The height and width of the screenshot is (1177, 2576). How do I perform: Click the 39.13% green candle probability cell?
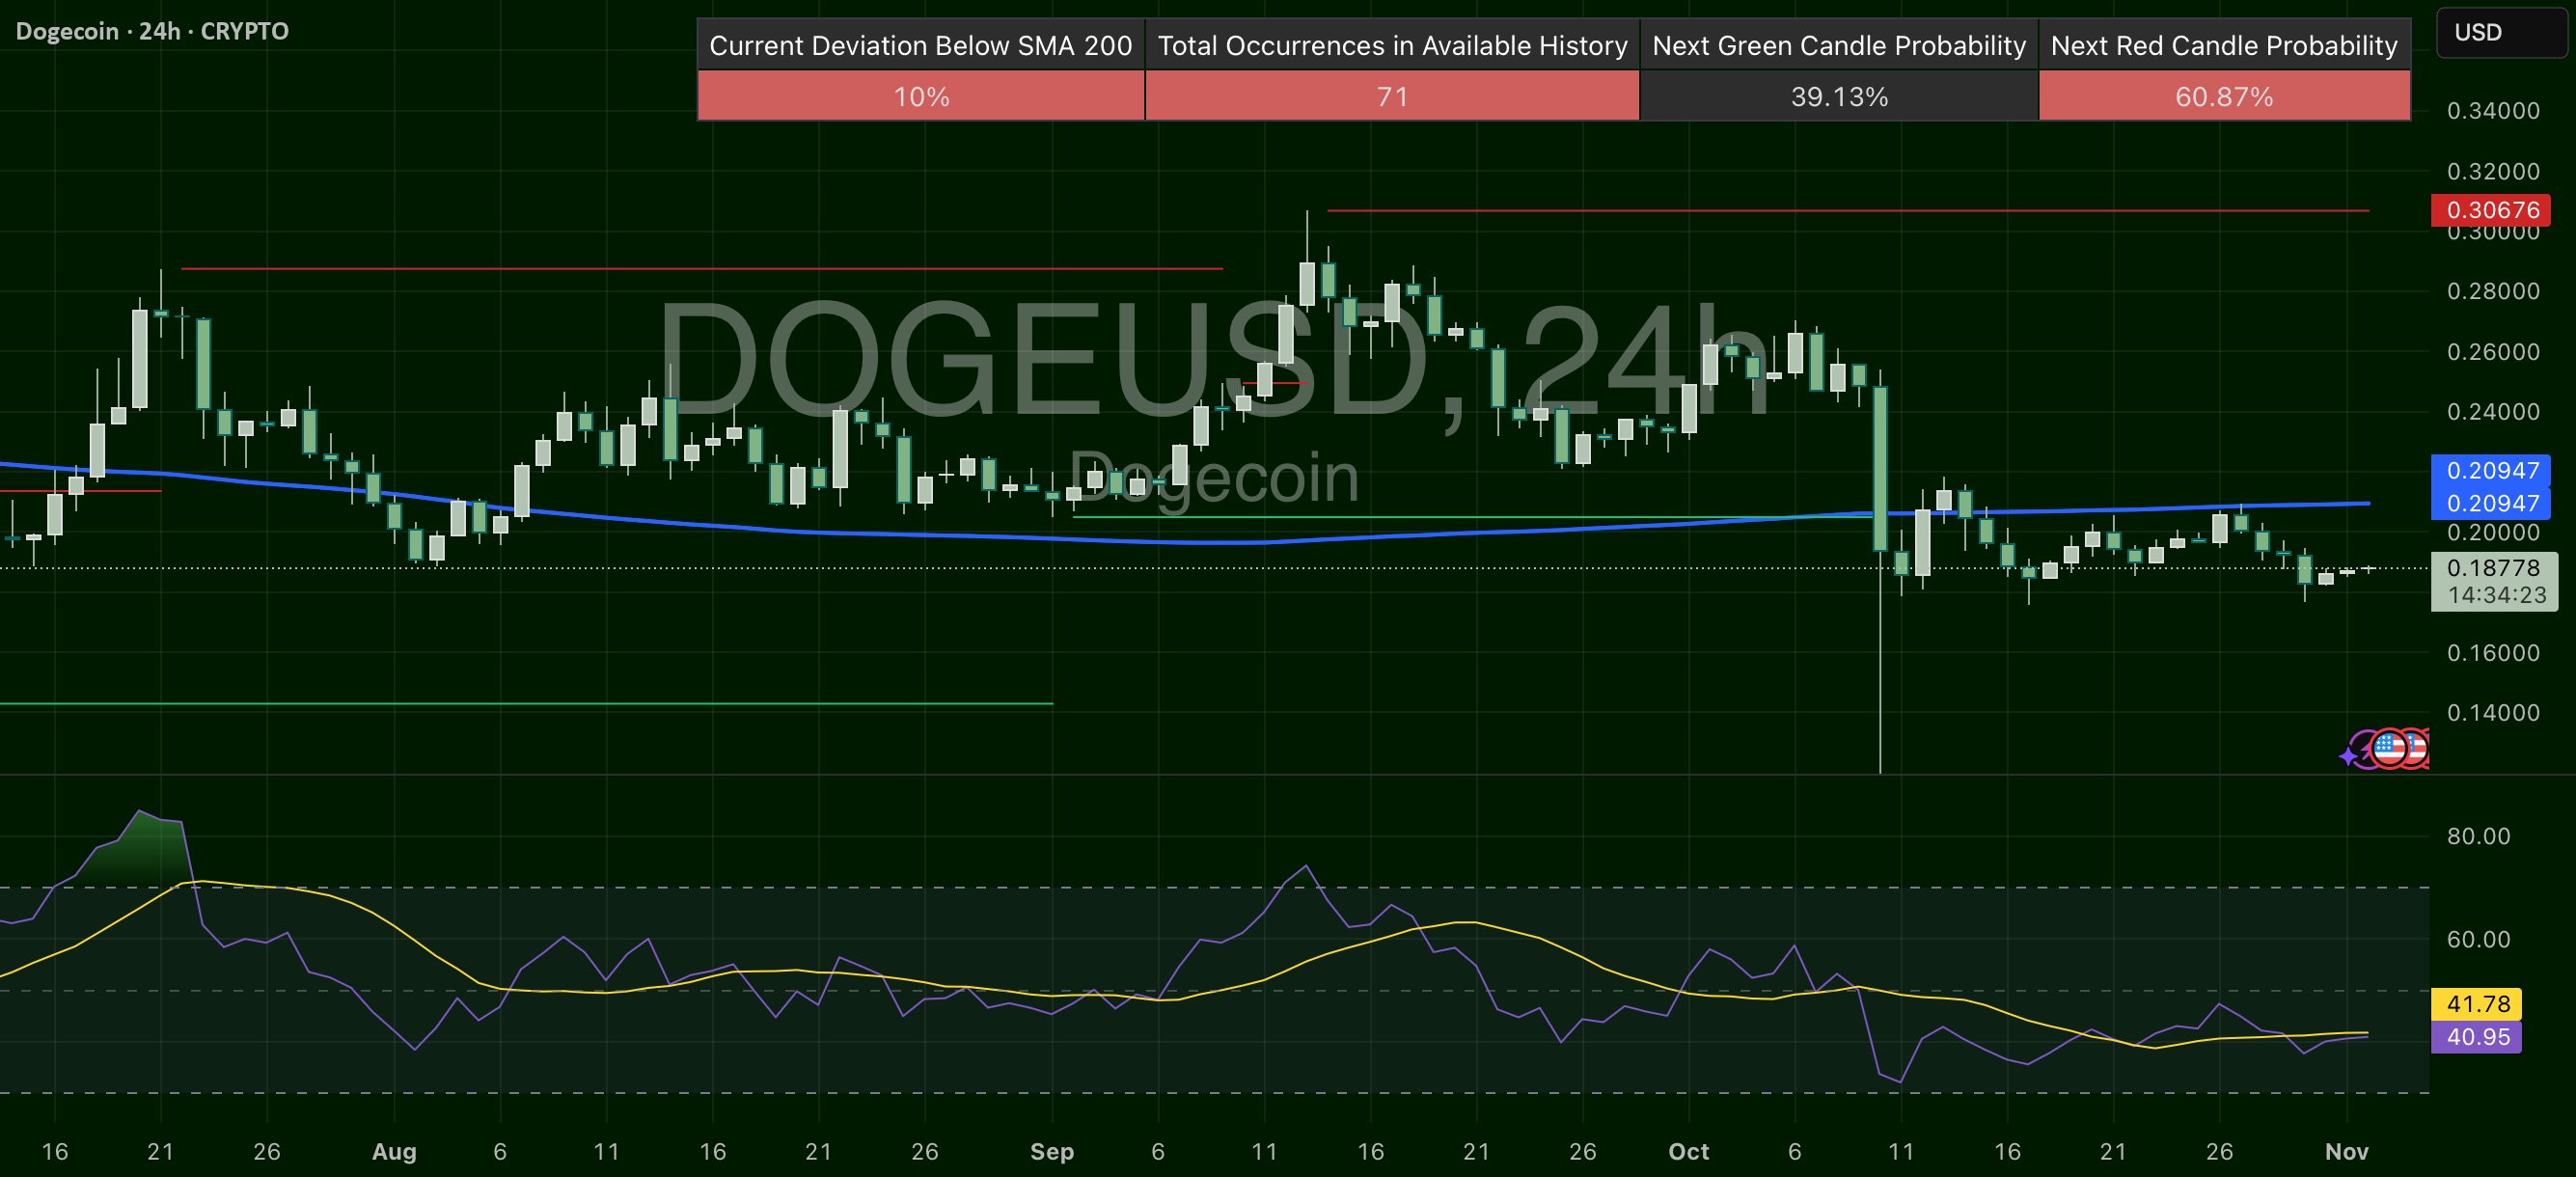(1838, 97)
